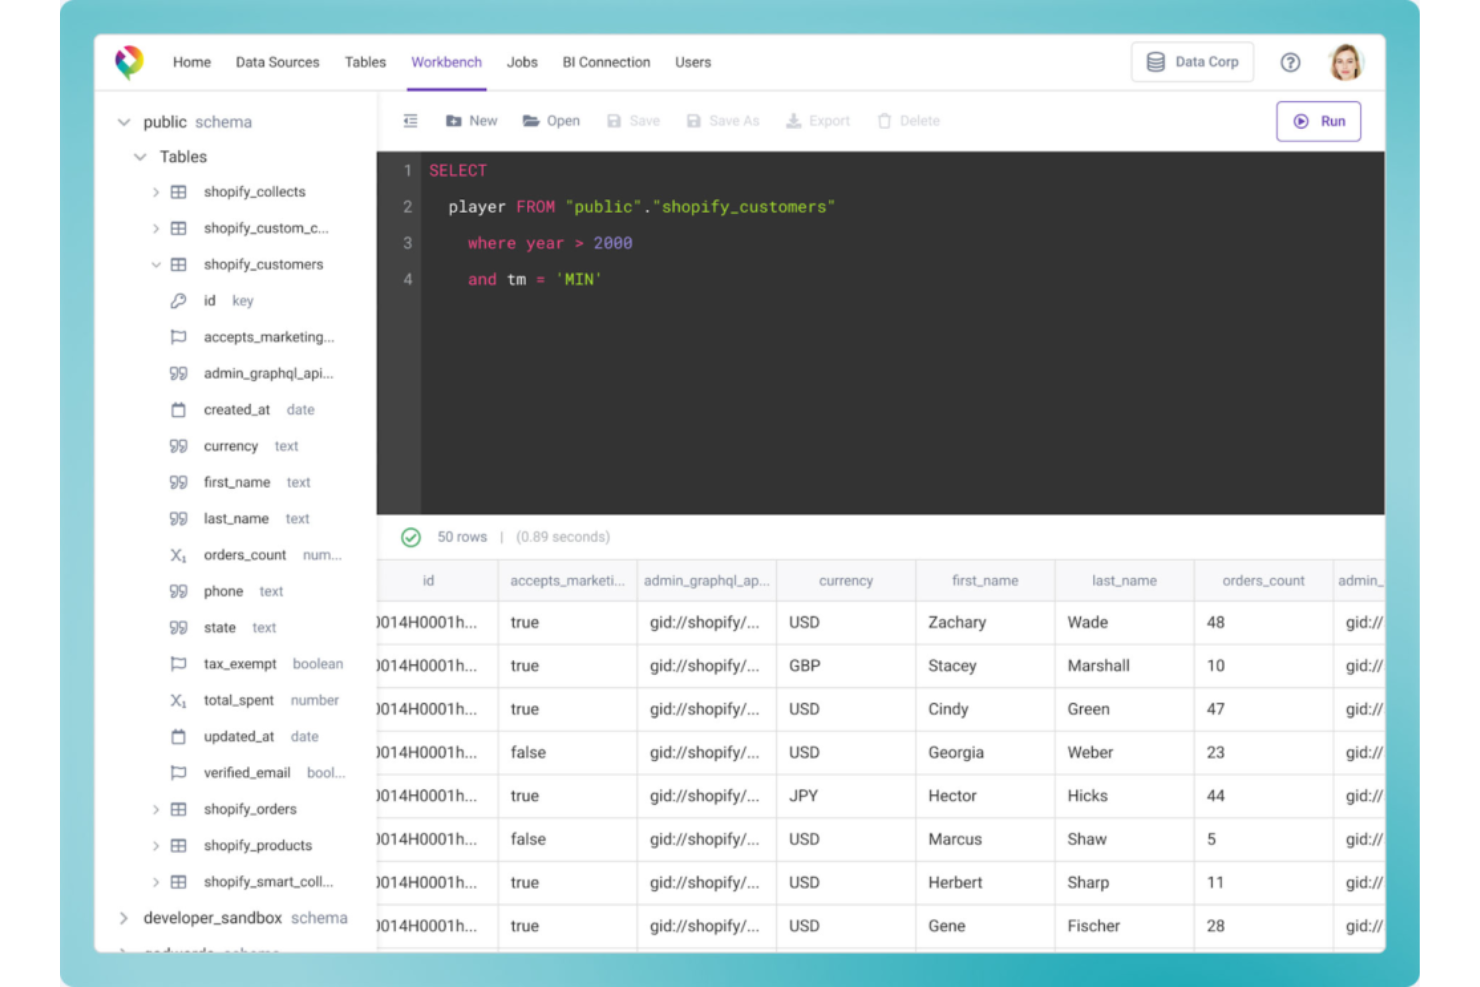This screenshot has width=1480, height=987.
Task: Click the total_spent number icon
Action: pos(178,700)
